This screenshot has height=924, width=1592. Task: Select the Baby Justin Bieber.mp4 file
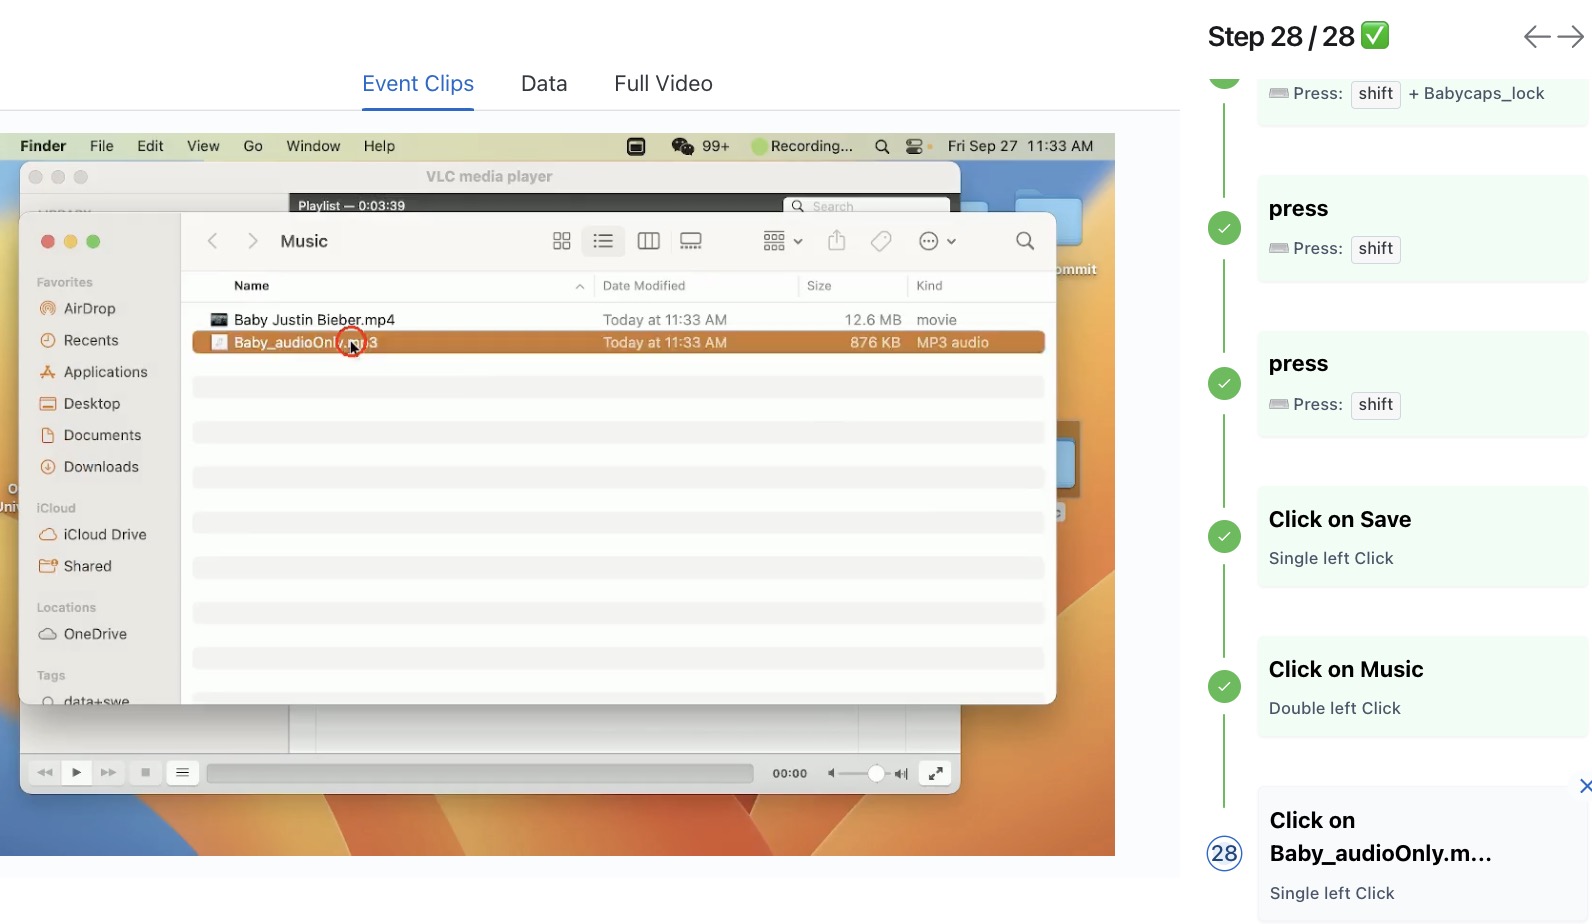pyautogui.click(x=618, y=320)
